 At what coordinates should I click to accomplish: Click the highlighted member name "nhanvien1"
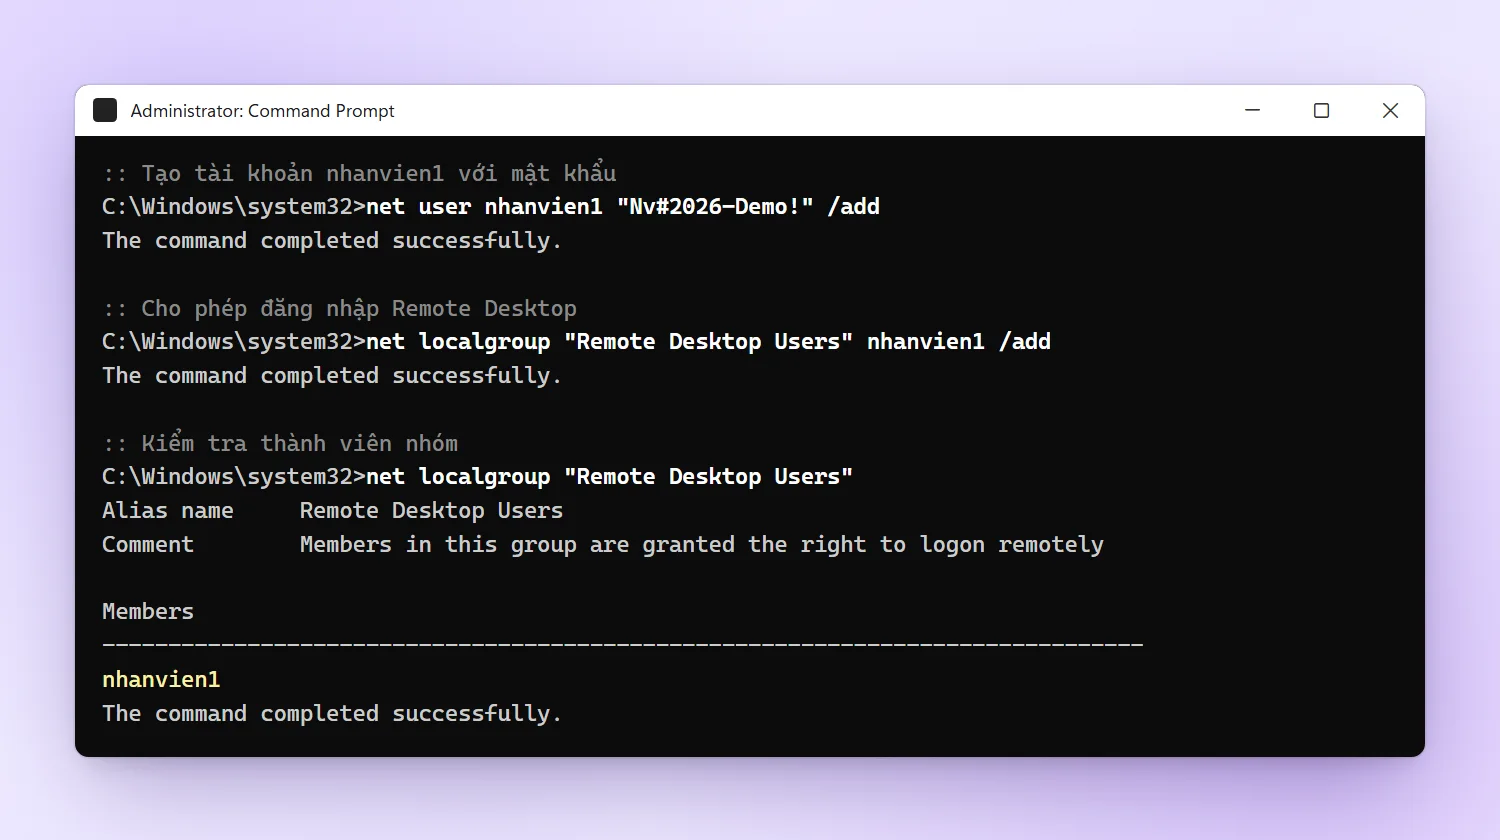point(161,680)
